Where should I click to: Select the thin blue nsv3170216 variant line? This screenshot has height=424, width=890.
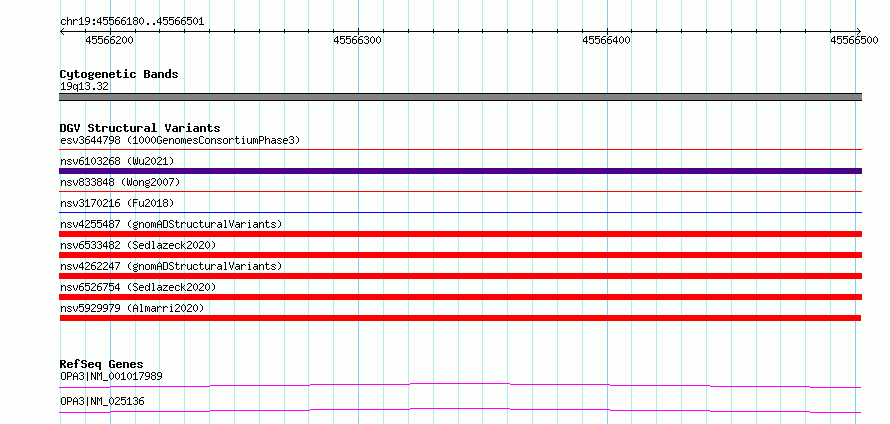[x=461, y=213]
